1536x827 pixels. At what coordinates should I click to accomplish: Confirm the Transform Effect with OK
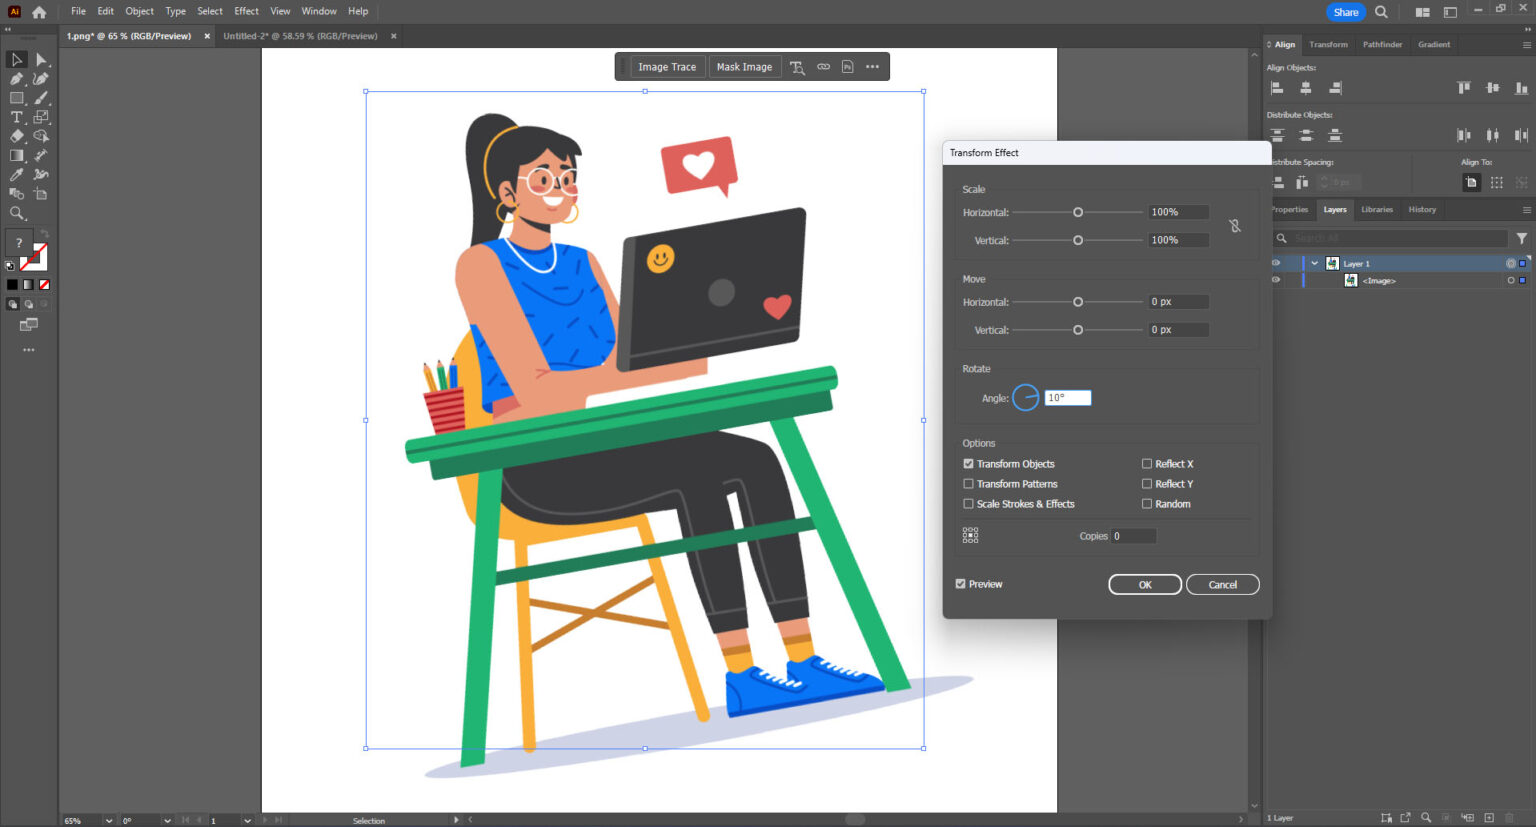tap(1144, 584)
